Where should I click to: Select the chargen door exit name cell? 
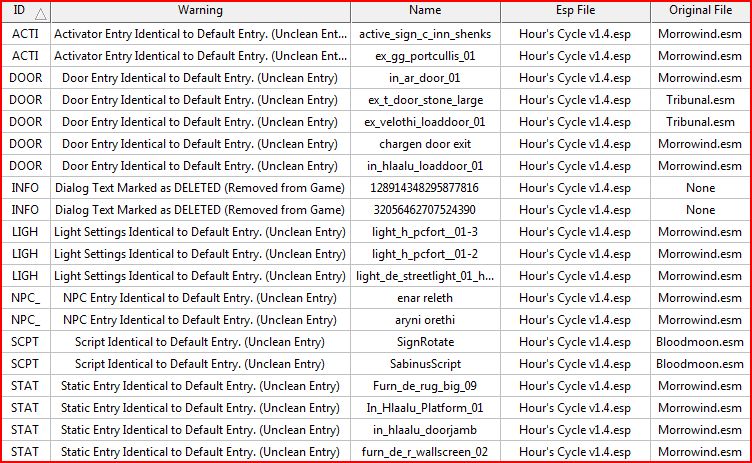(425, 144)
